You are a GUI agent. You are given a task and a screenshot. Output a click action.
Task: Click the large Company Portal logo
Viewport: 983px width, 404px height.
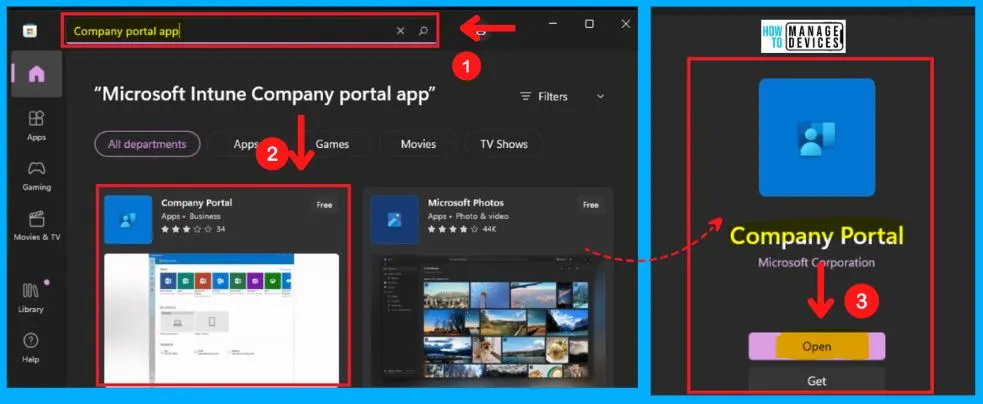[x=817, y=137]
